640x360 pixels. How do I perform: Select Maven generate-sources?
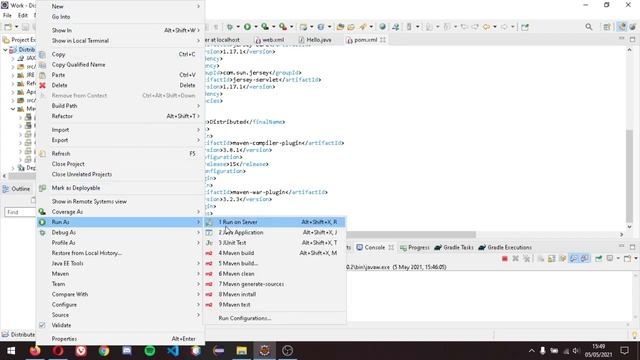click(x=275, y=284)
